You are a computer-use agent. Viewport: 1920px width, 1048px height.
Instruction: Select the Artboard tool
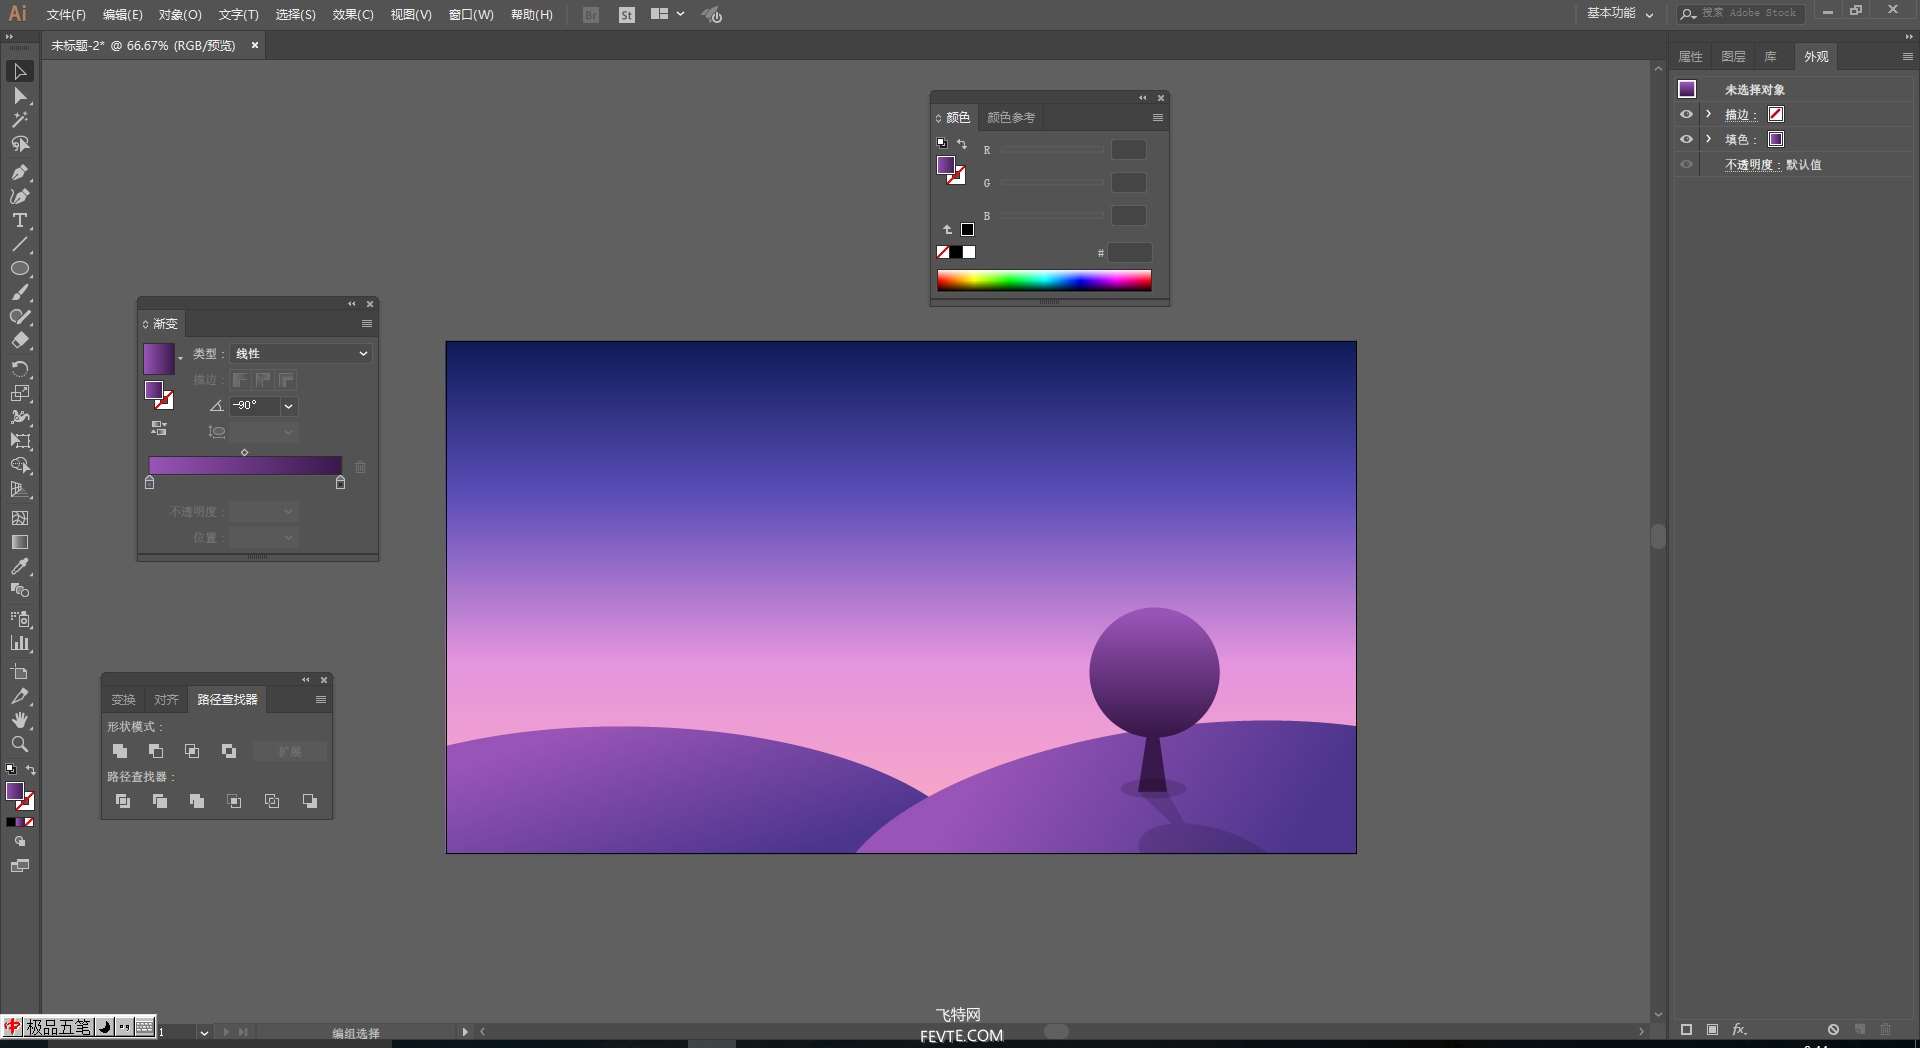[20, 672]
